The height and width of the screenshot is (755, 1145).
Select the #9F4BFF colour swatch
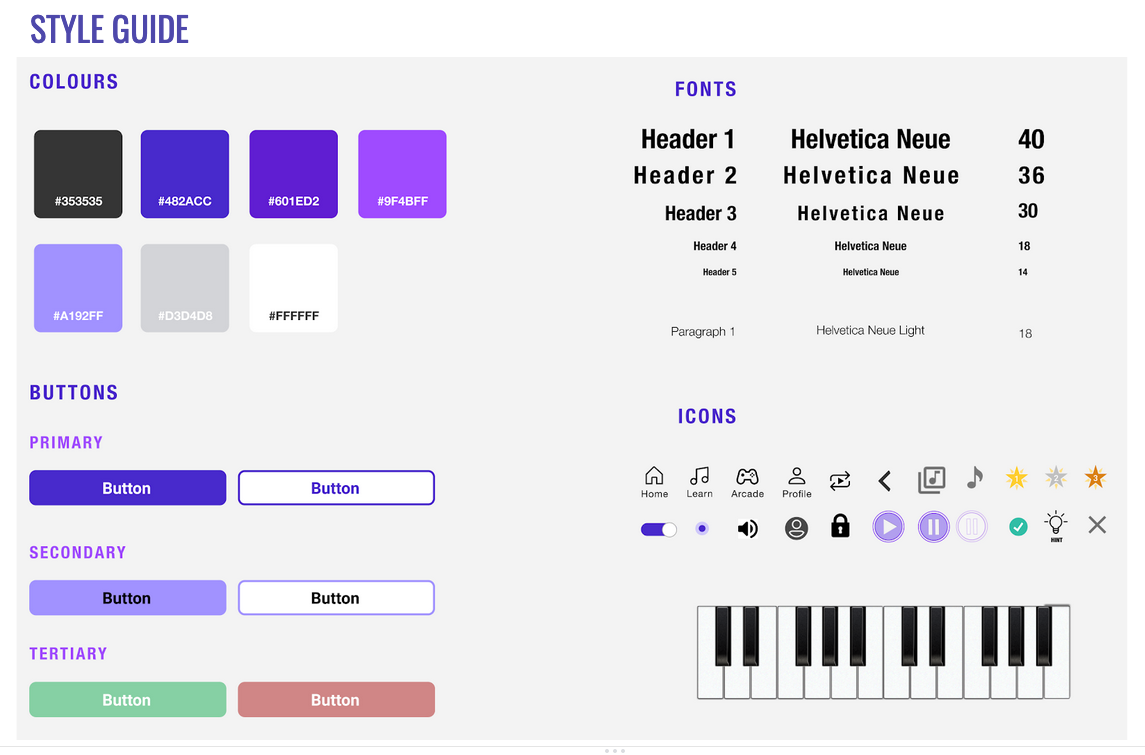point(402,174)
